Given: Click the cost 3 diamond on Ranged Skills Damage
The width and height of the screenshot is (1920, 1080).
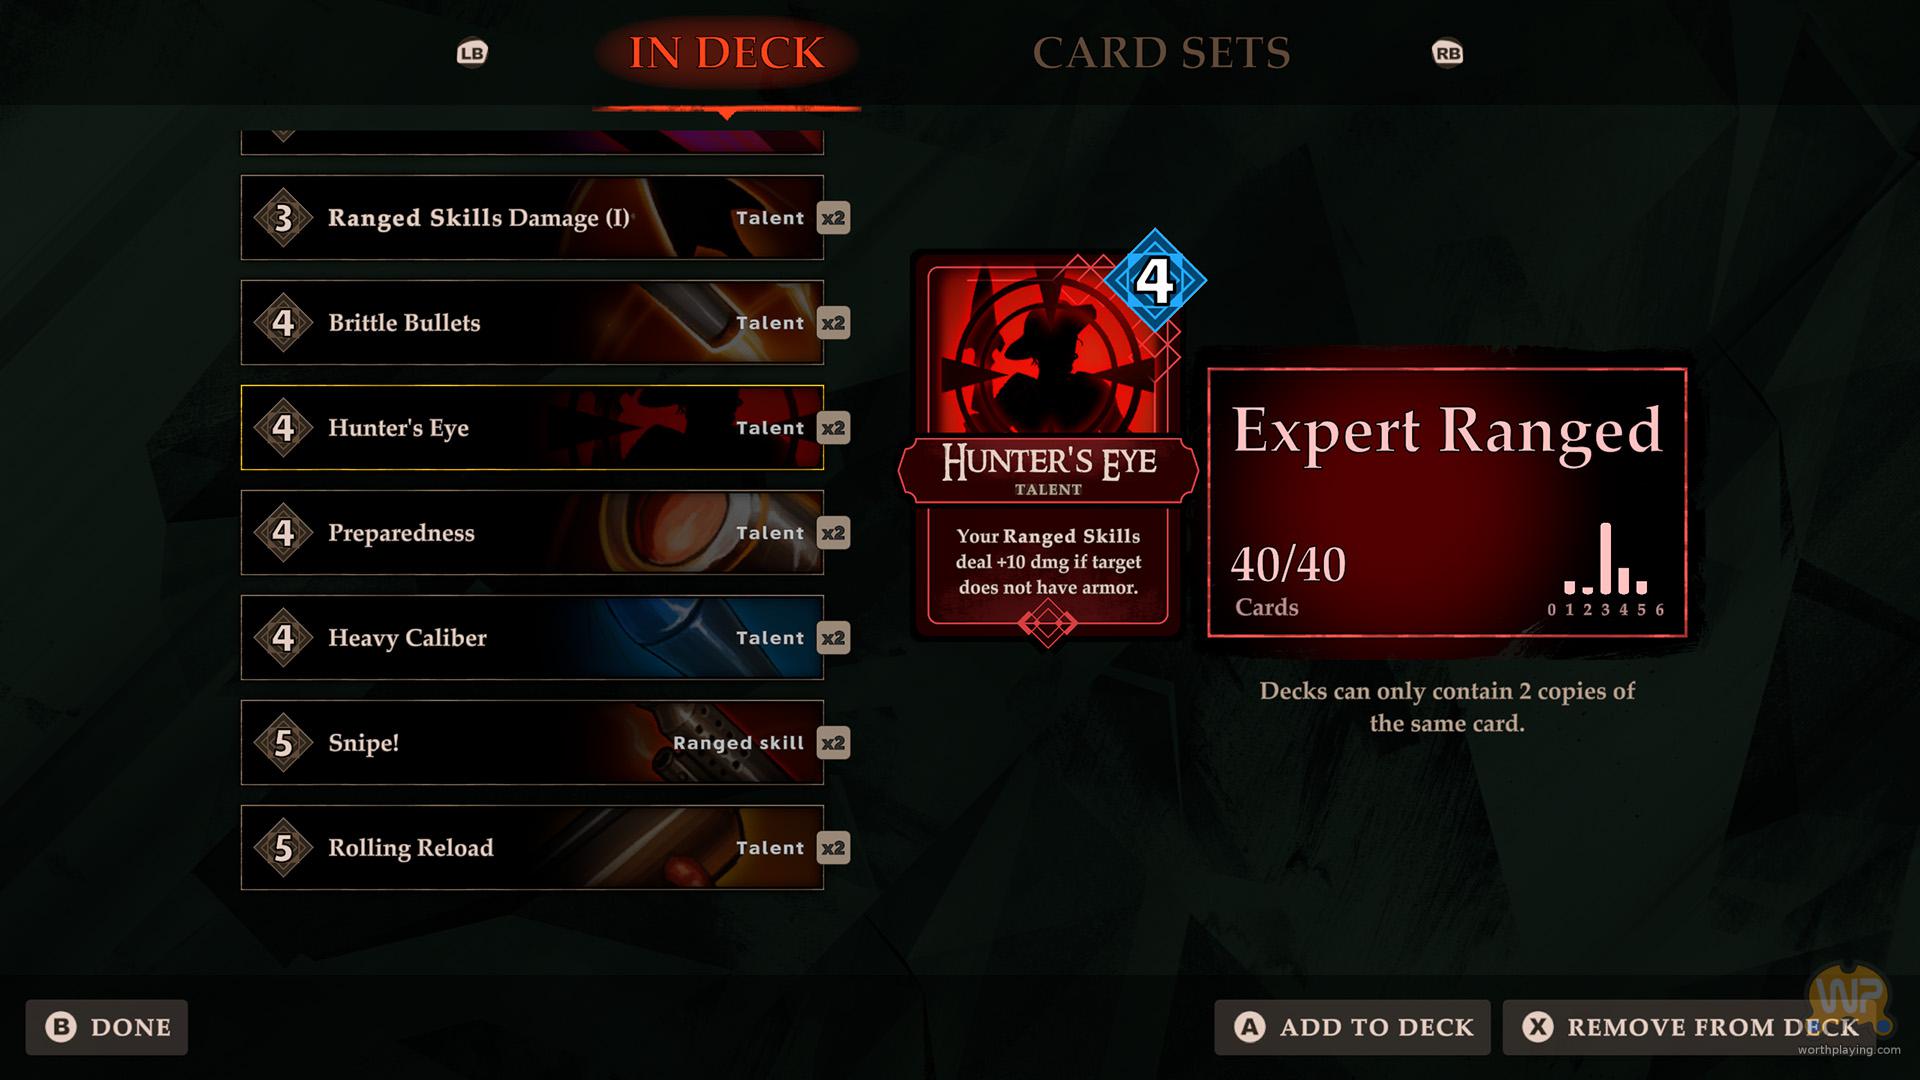Looking at the screenshot, I should (284, 218).
